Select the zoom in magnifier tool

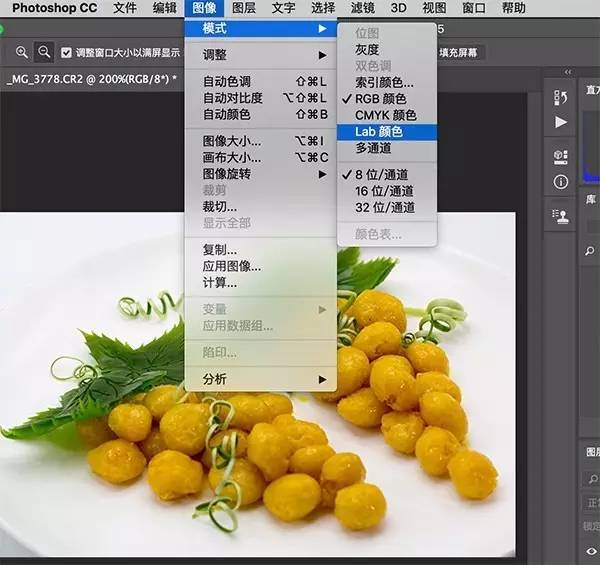(x=22, y=52)
